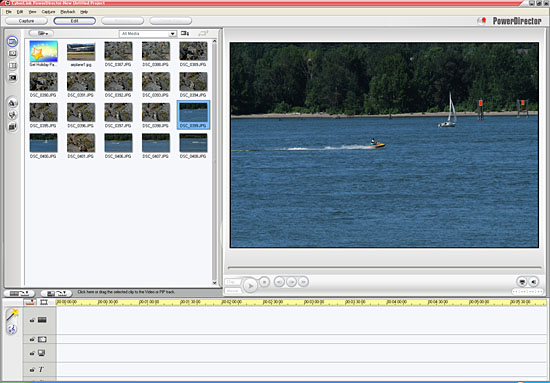Screen dimensions: 550x383
Task: Open the Playback menu
Action: pos(68,12)
